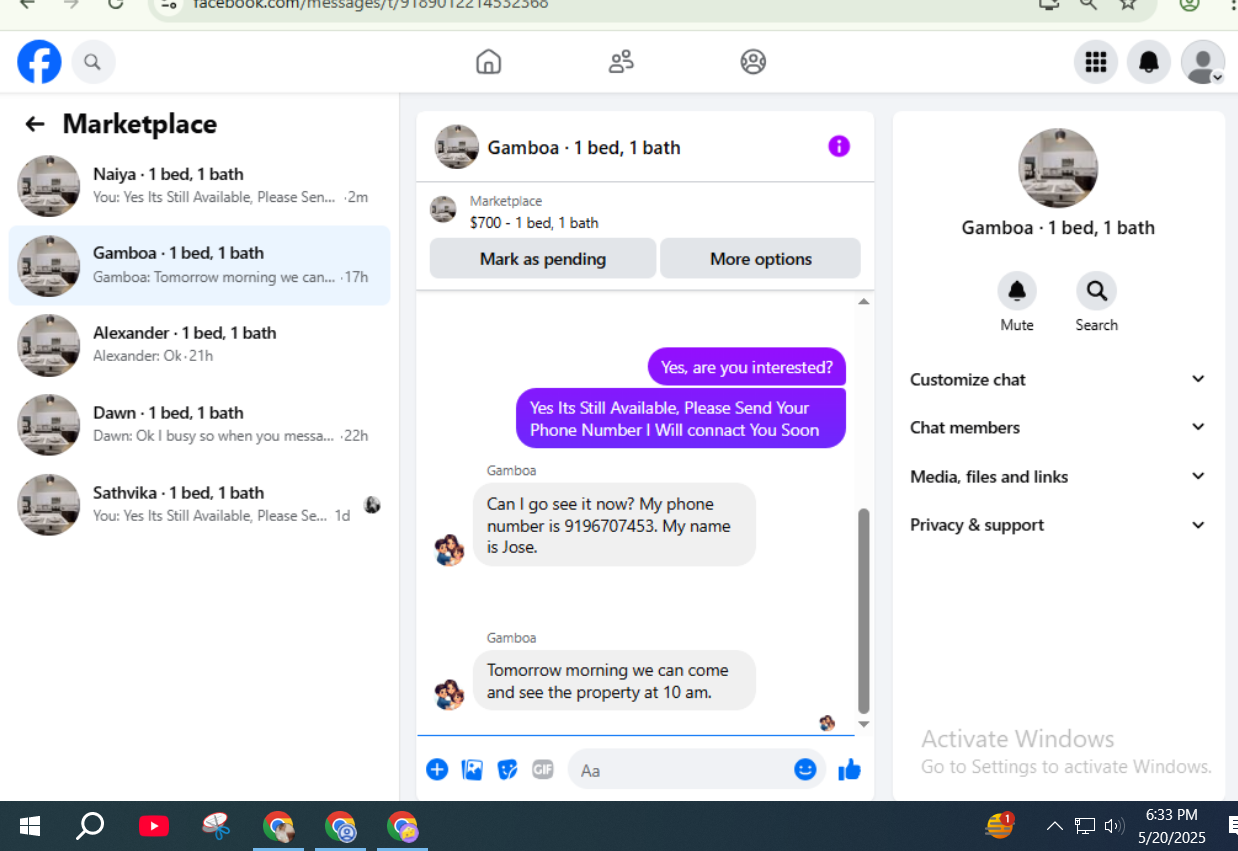Image resolution: width=1238 pixels, height=851 pixels.
Task: Click the More options button
Action: [x=760, y=259]
